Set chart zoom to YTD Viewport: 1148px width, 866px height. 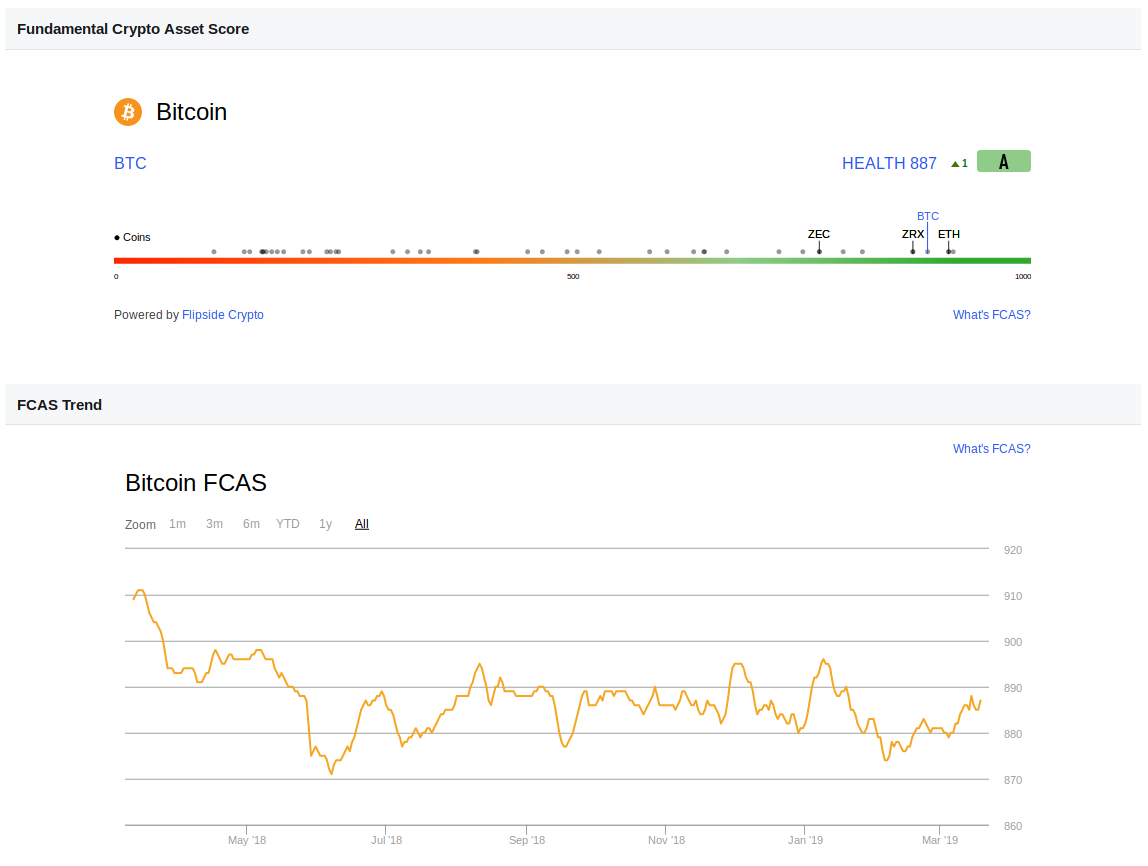[288, 524]
